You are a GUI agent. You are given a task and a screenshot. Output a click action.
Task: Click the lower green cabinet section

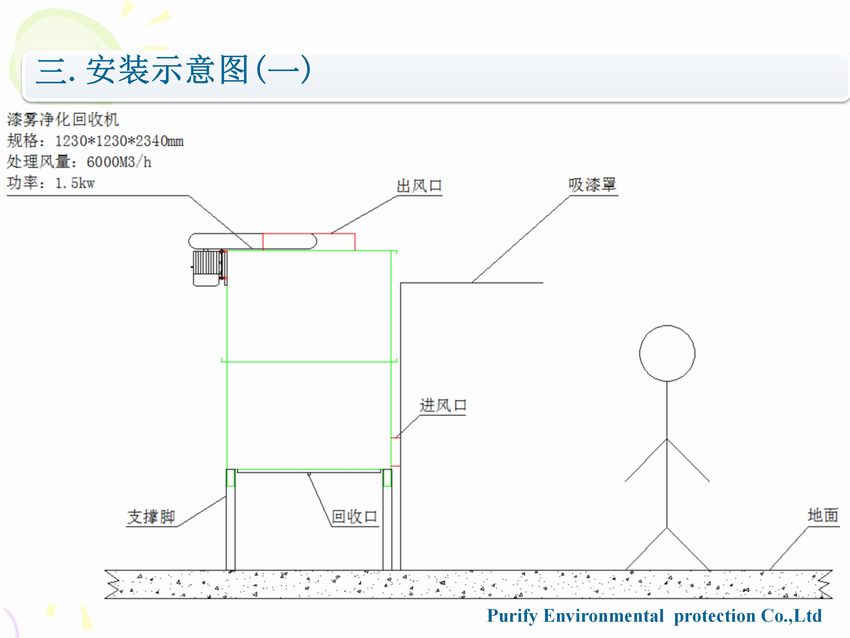[x=308, y=415]
